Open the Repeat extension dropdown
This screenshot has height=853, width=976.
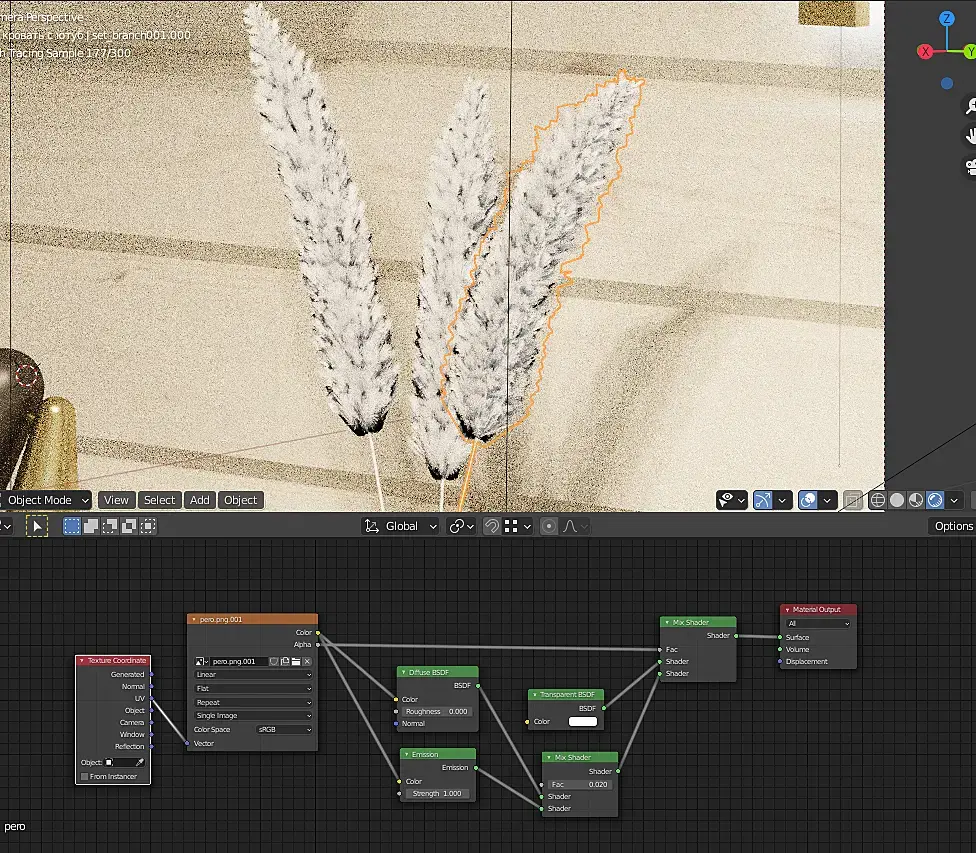(253, 702)
